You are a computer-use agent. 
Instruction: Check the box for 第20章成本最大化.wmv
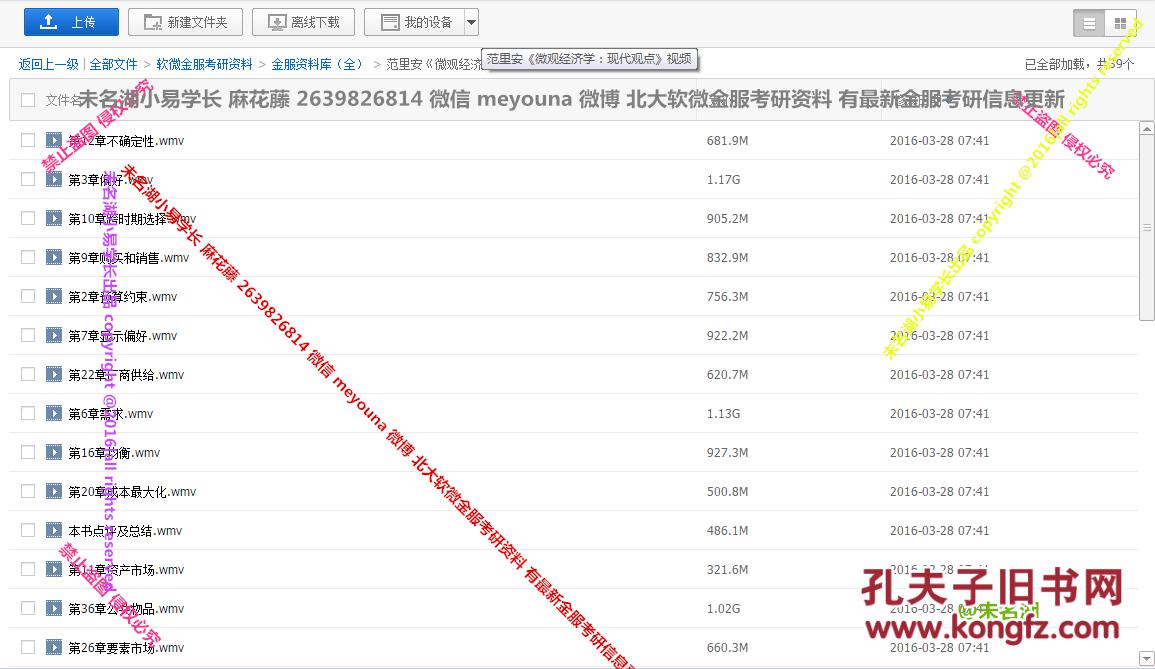pos(28,491)
